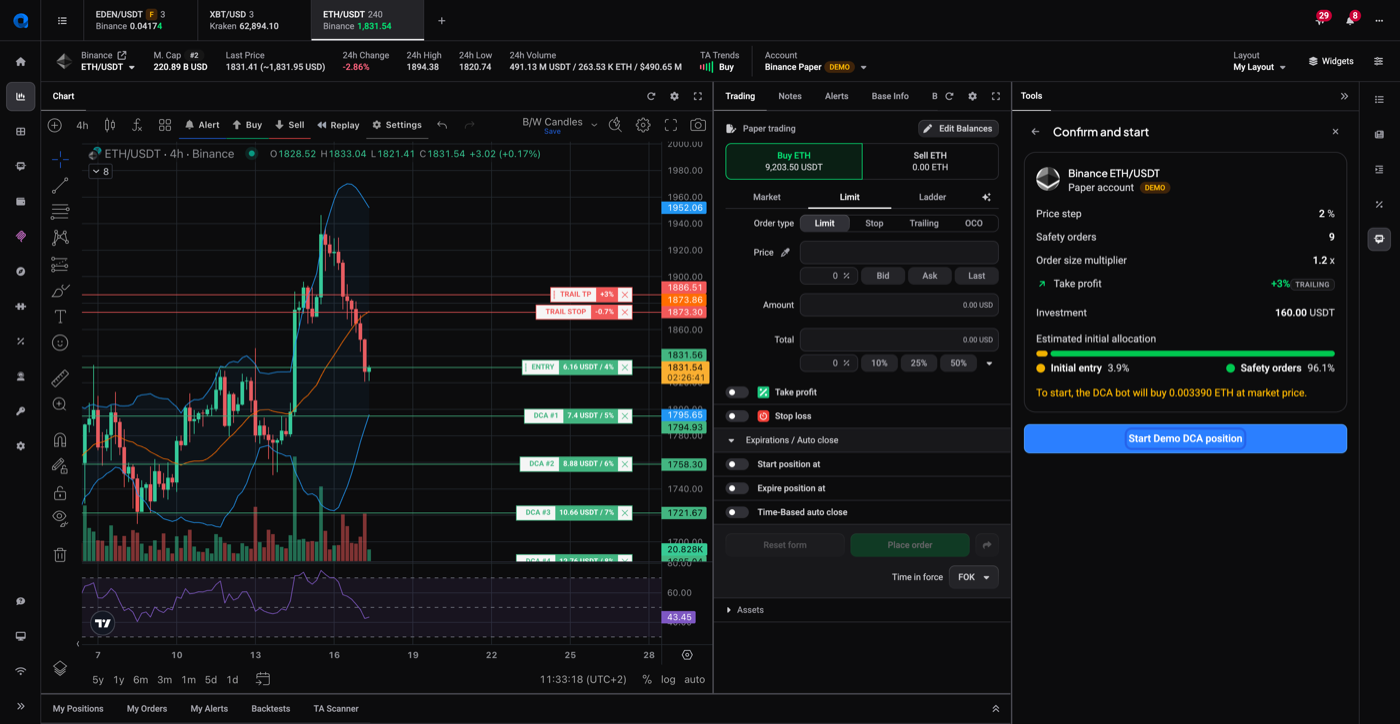Viewport: 1400px width, 724px height.
Task: Click the Price input field
Action: pos(899,252)
